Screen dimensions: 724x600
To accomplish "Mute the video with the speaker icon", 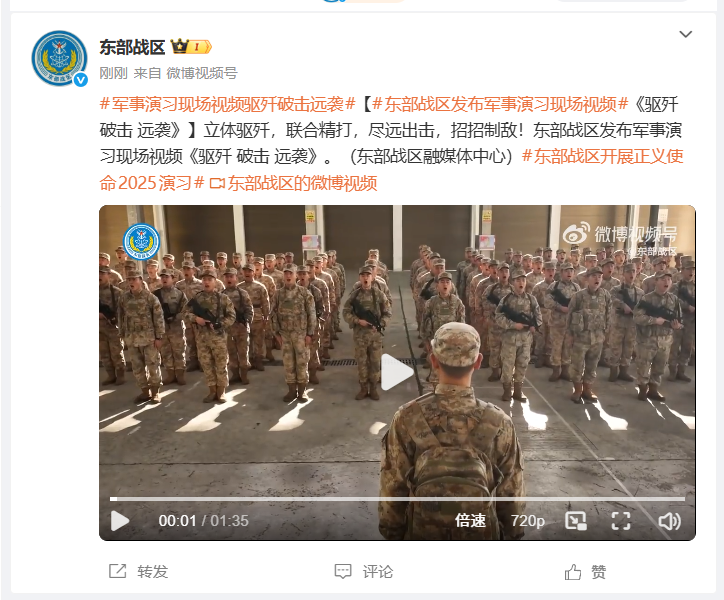I will point(669,521).
